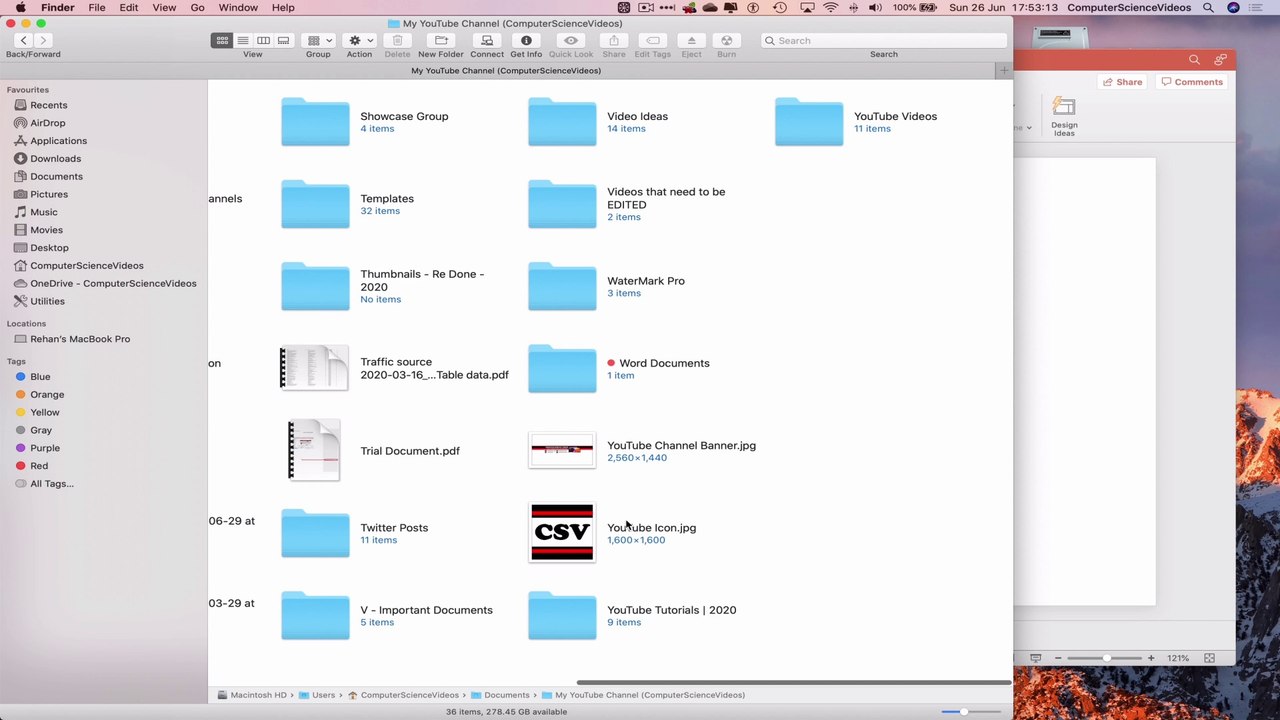This screenshot has width=1280, height=720.
Task: Click the Quick Look eye icon
Action: point(571,40)
